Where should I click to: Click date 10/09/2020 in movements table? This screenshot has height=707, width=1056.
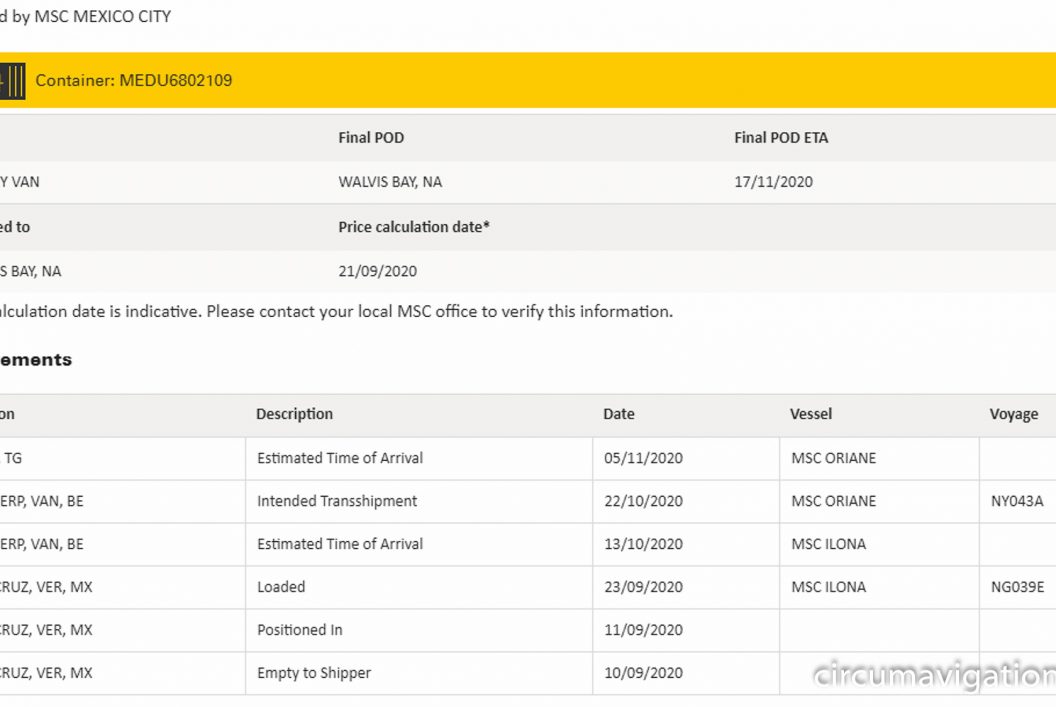643,673
